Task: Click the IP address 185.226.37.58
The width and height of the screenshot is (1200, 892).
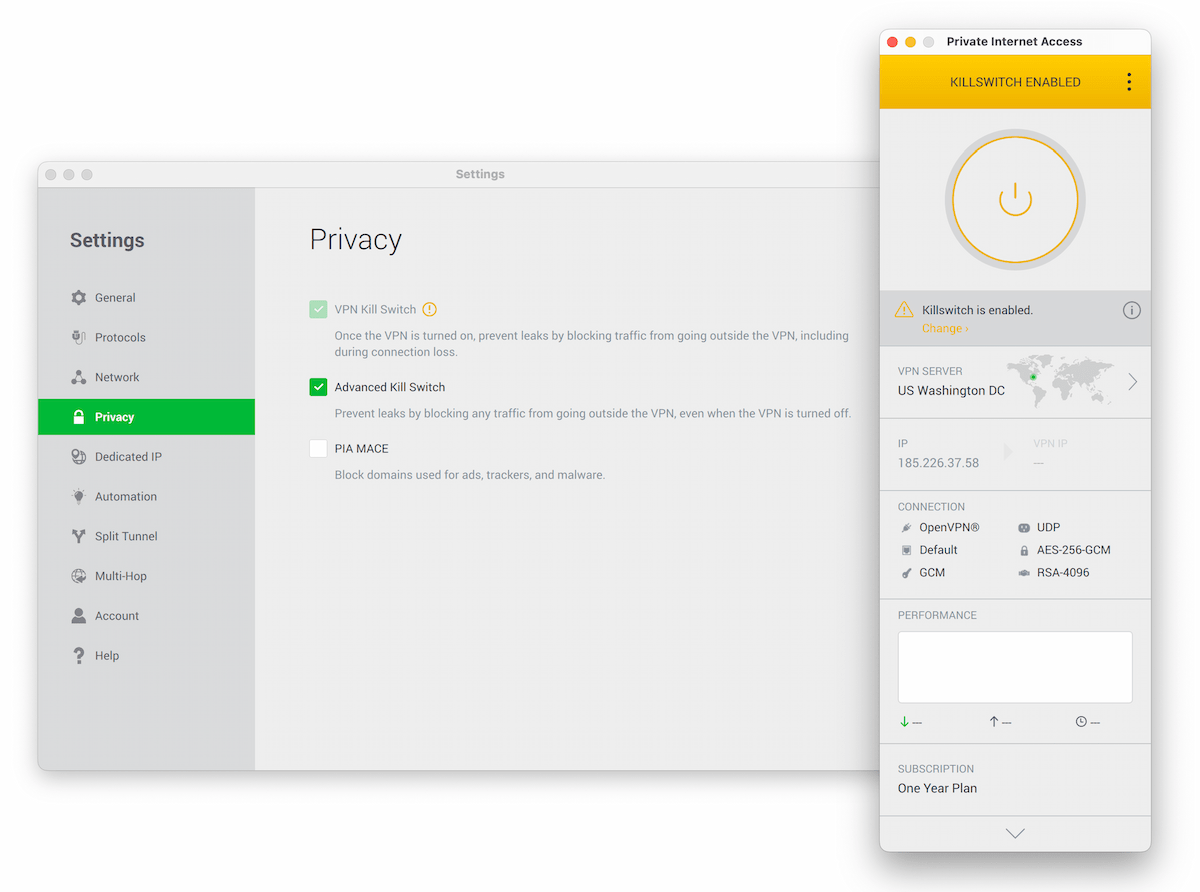Action: [938, 463]
